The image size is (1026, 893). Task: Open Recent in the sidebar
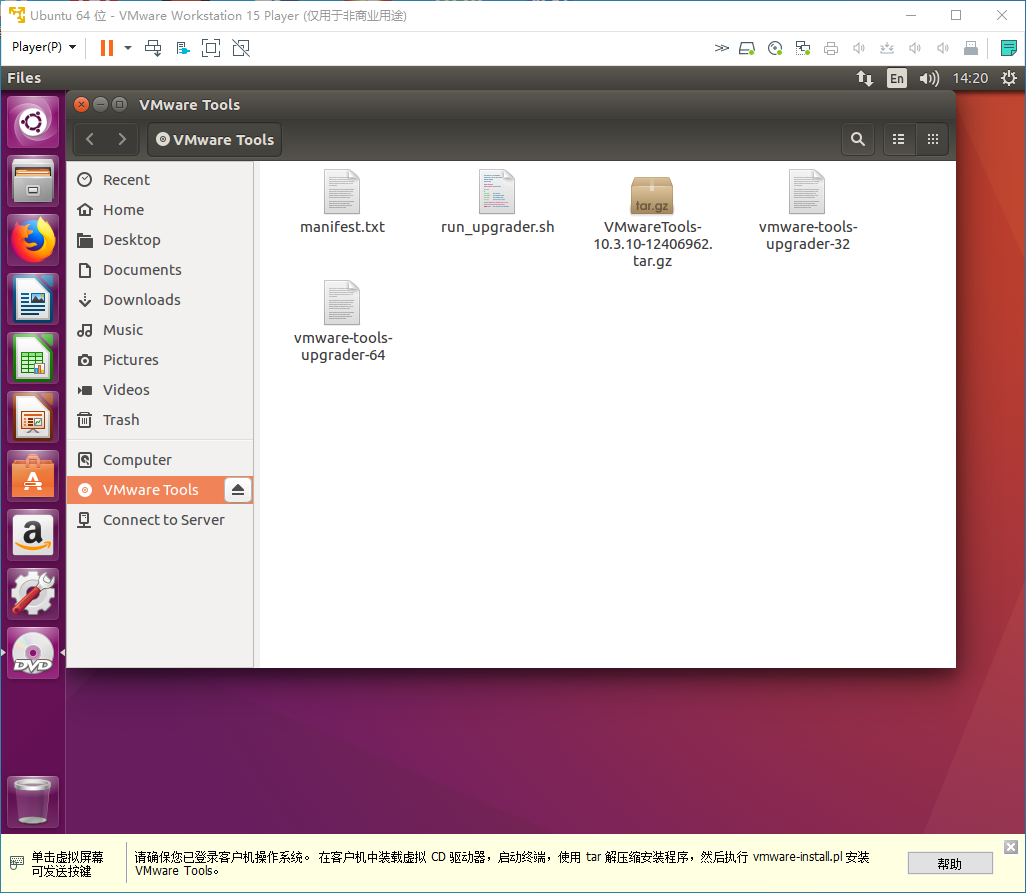[160, 180]
